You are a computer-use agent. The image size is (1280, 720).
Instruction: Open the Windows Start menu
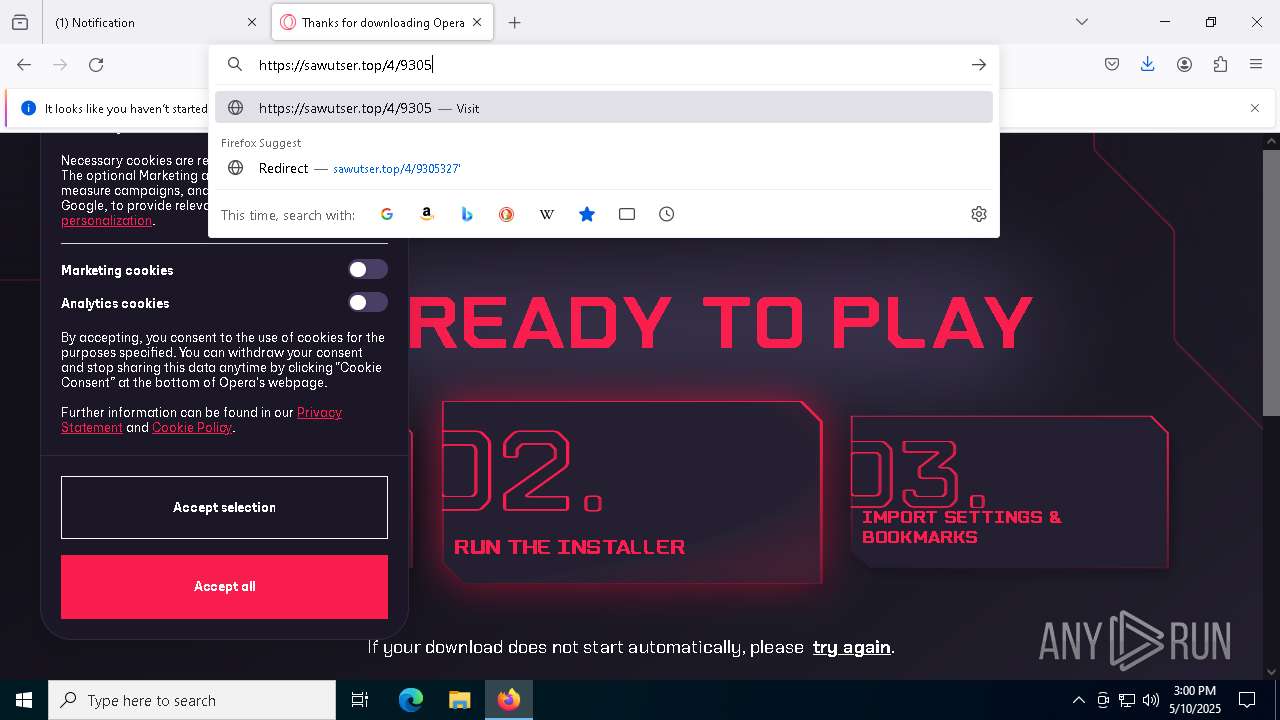coord(24,700)
